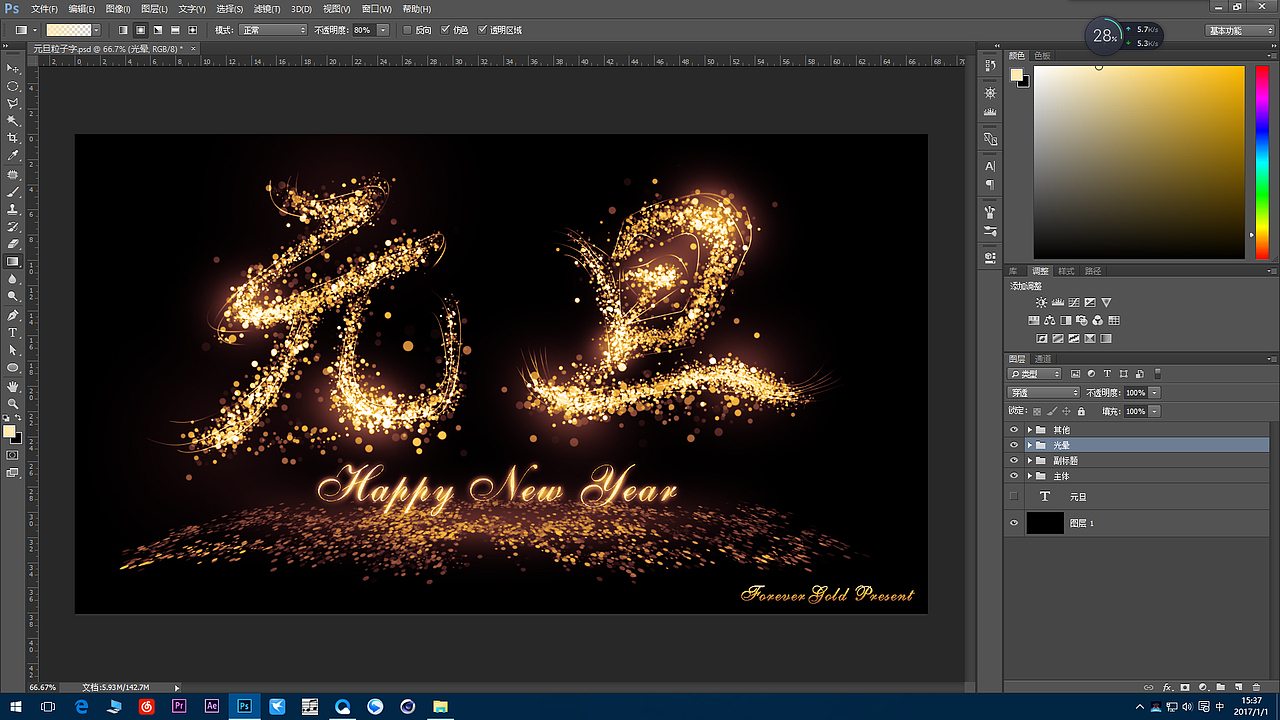The width and height of the screenshot is (1280, 720).
Task: Open the gradient mode 正常 dropdown
Action: tap(274, 30)
